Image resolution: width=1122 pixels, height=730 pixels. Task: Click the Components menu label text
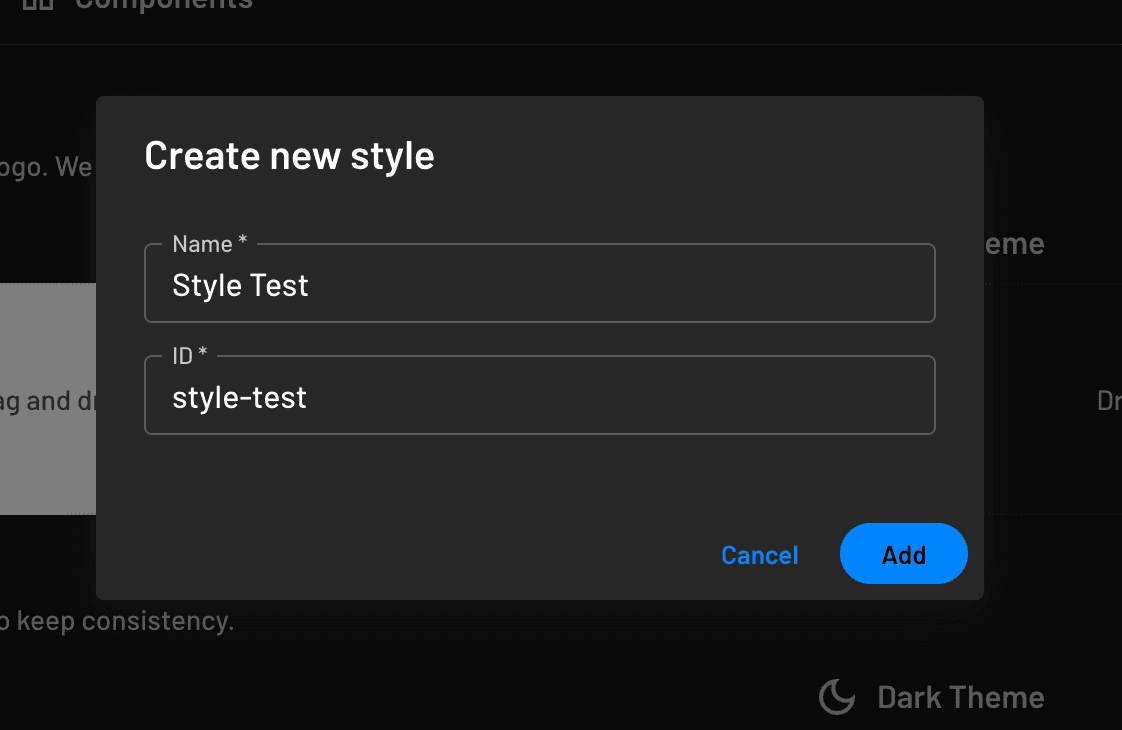(x=163, y=5)
